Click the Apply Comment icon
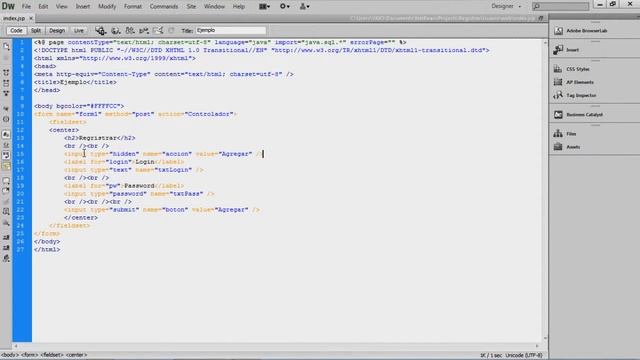Image resolution: width=640 pixels, height=360 pixels. point(6,180)
